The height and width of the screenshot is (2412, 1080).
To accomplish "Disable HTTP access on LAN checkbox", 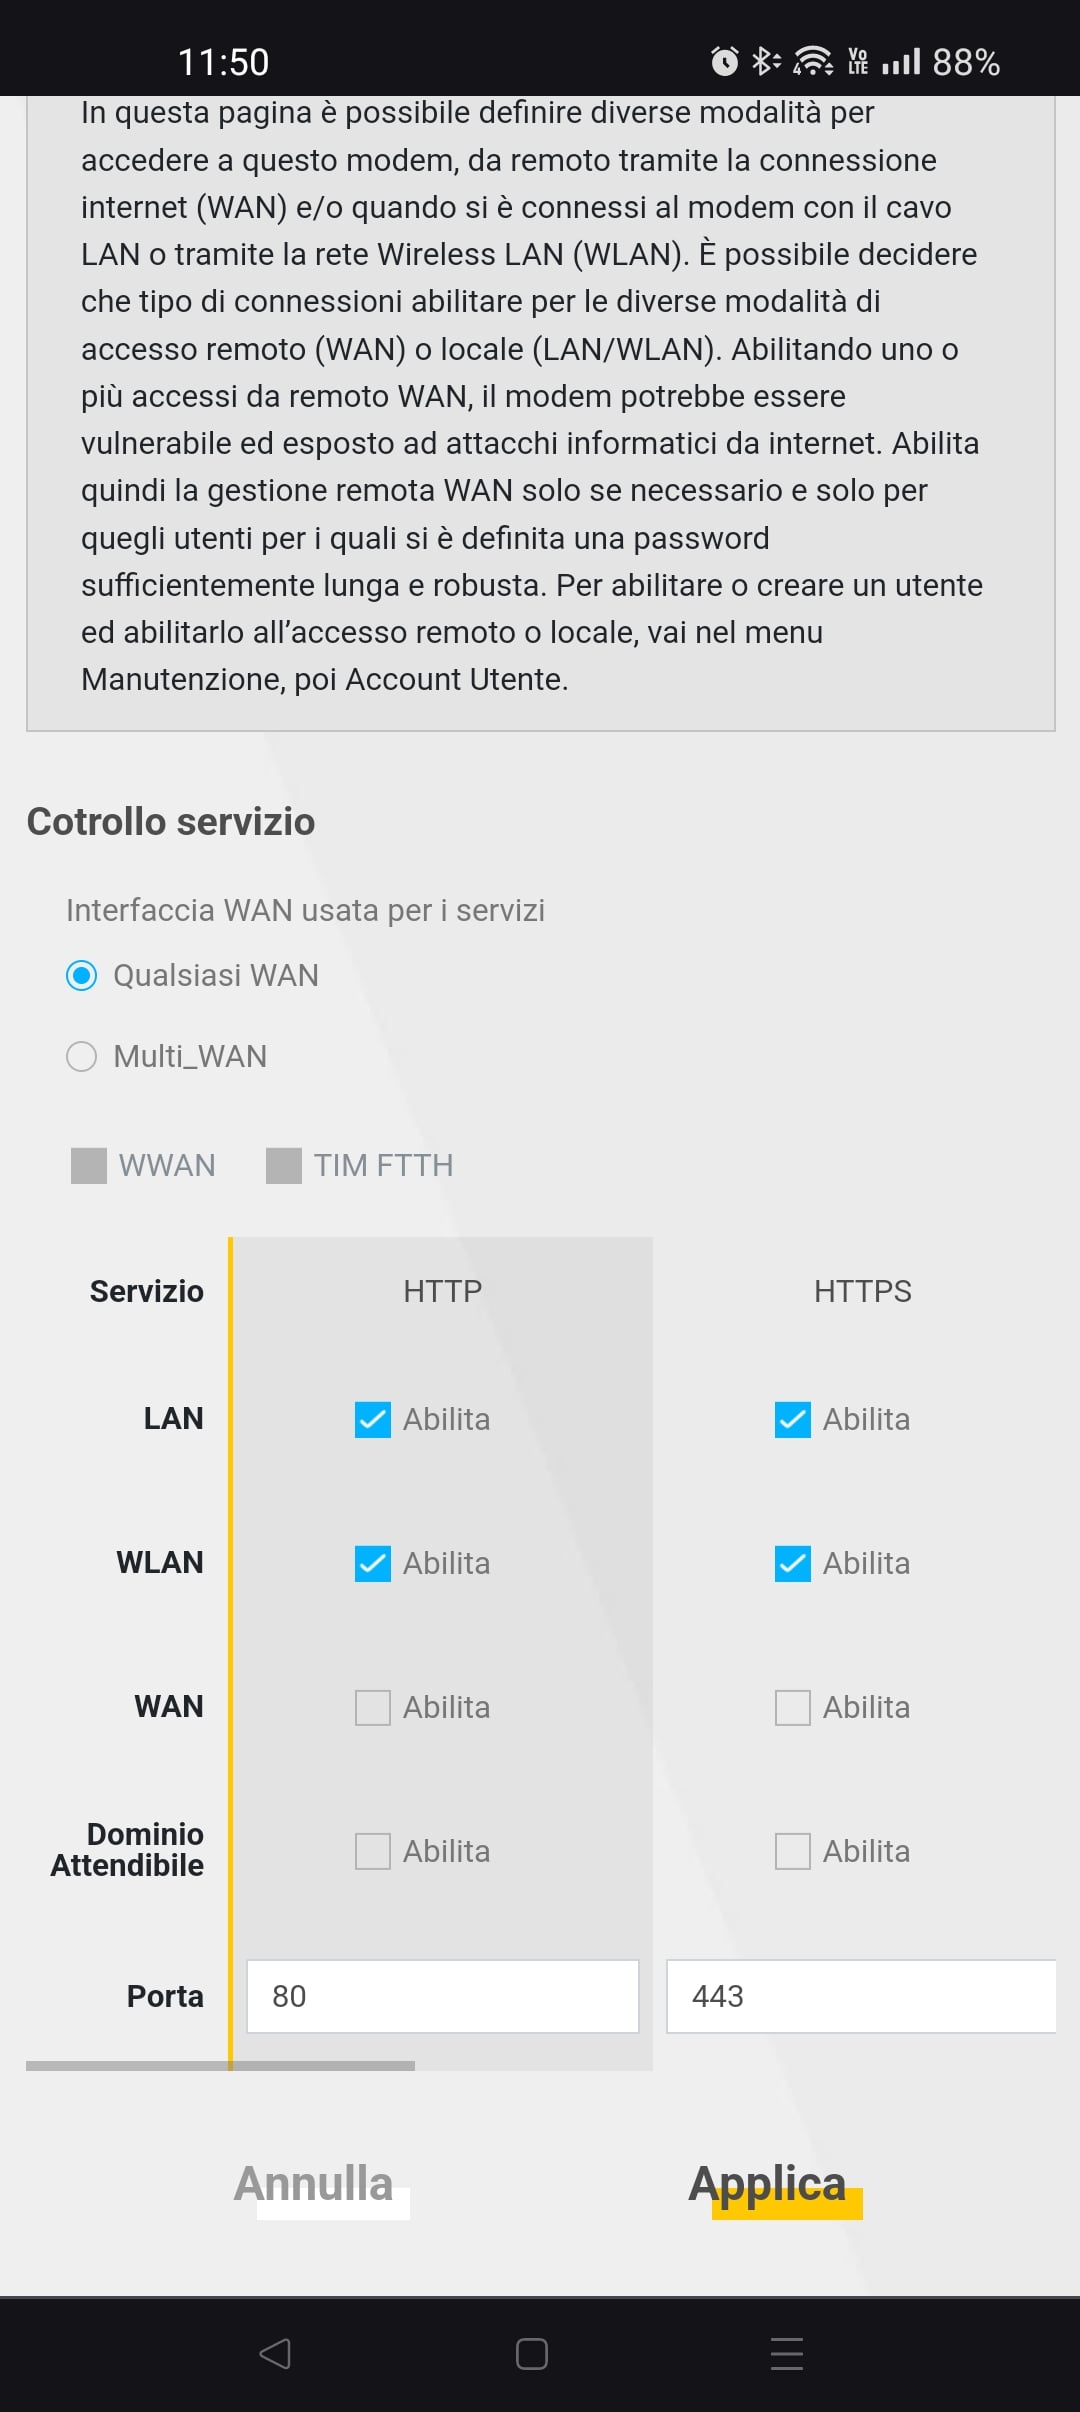I will pyautogui.click(x=373, y=1419).
